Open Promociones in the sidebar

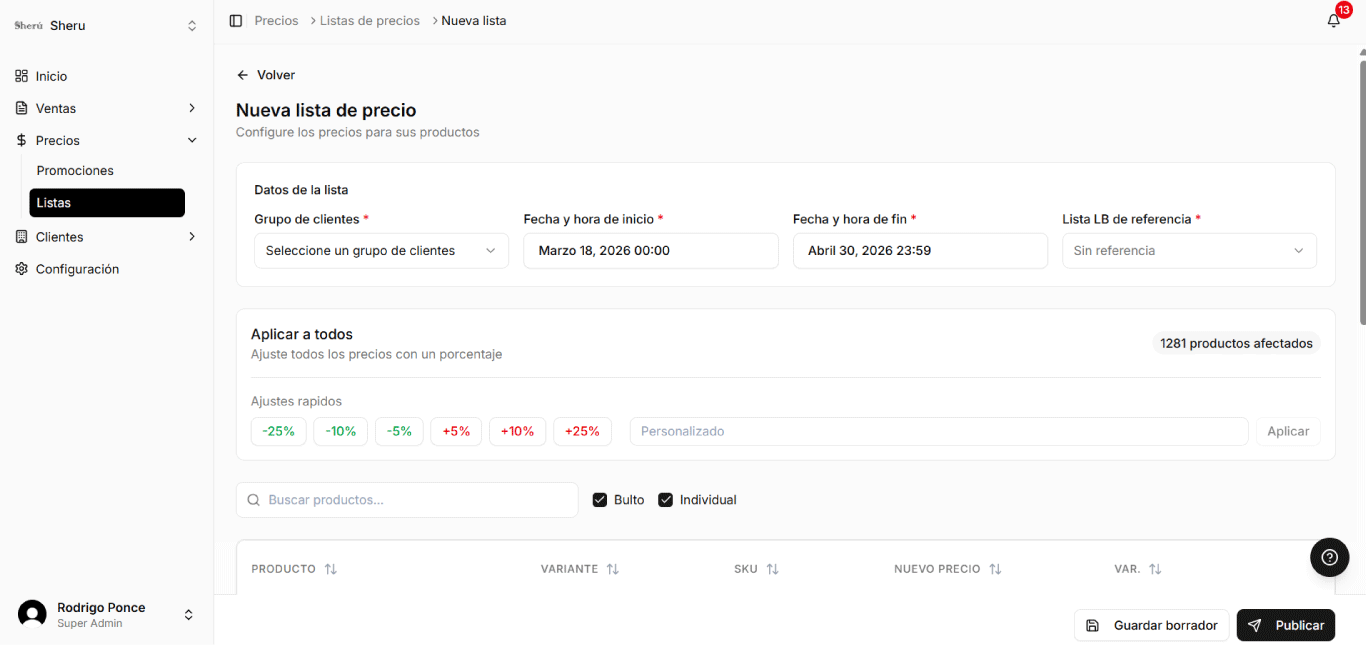click(x=75, y=171)
